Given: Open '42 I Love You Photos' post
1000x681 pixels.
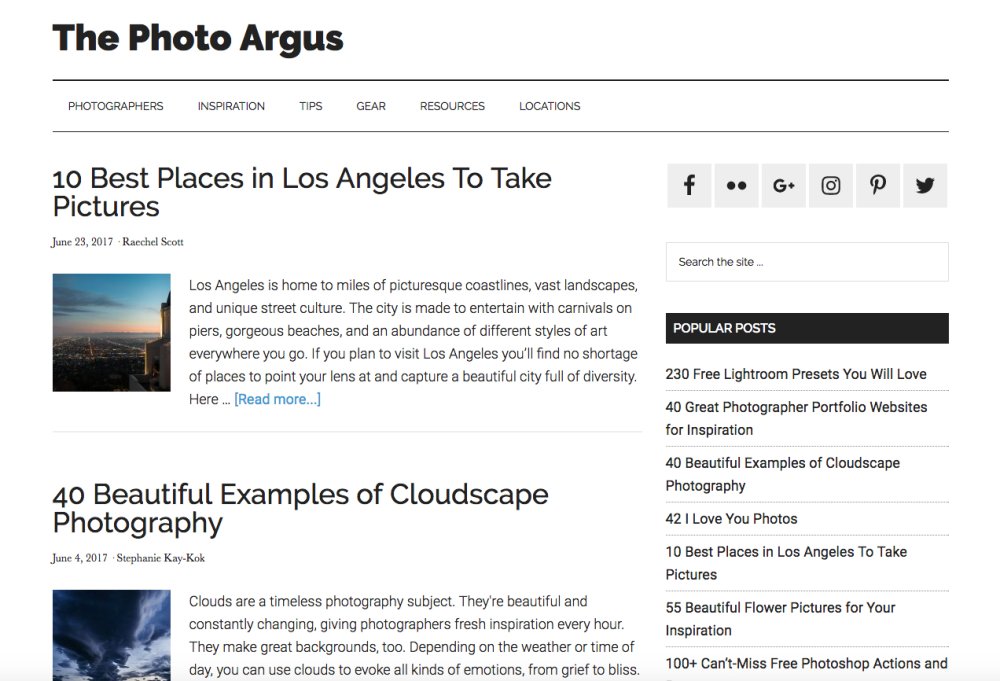Looking at the screenshot, I should click(732, 519).
